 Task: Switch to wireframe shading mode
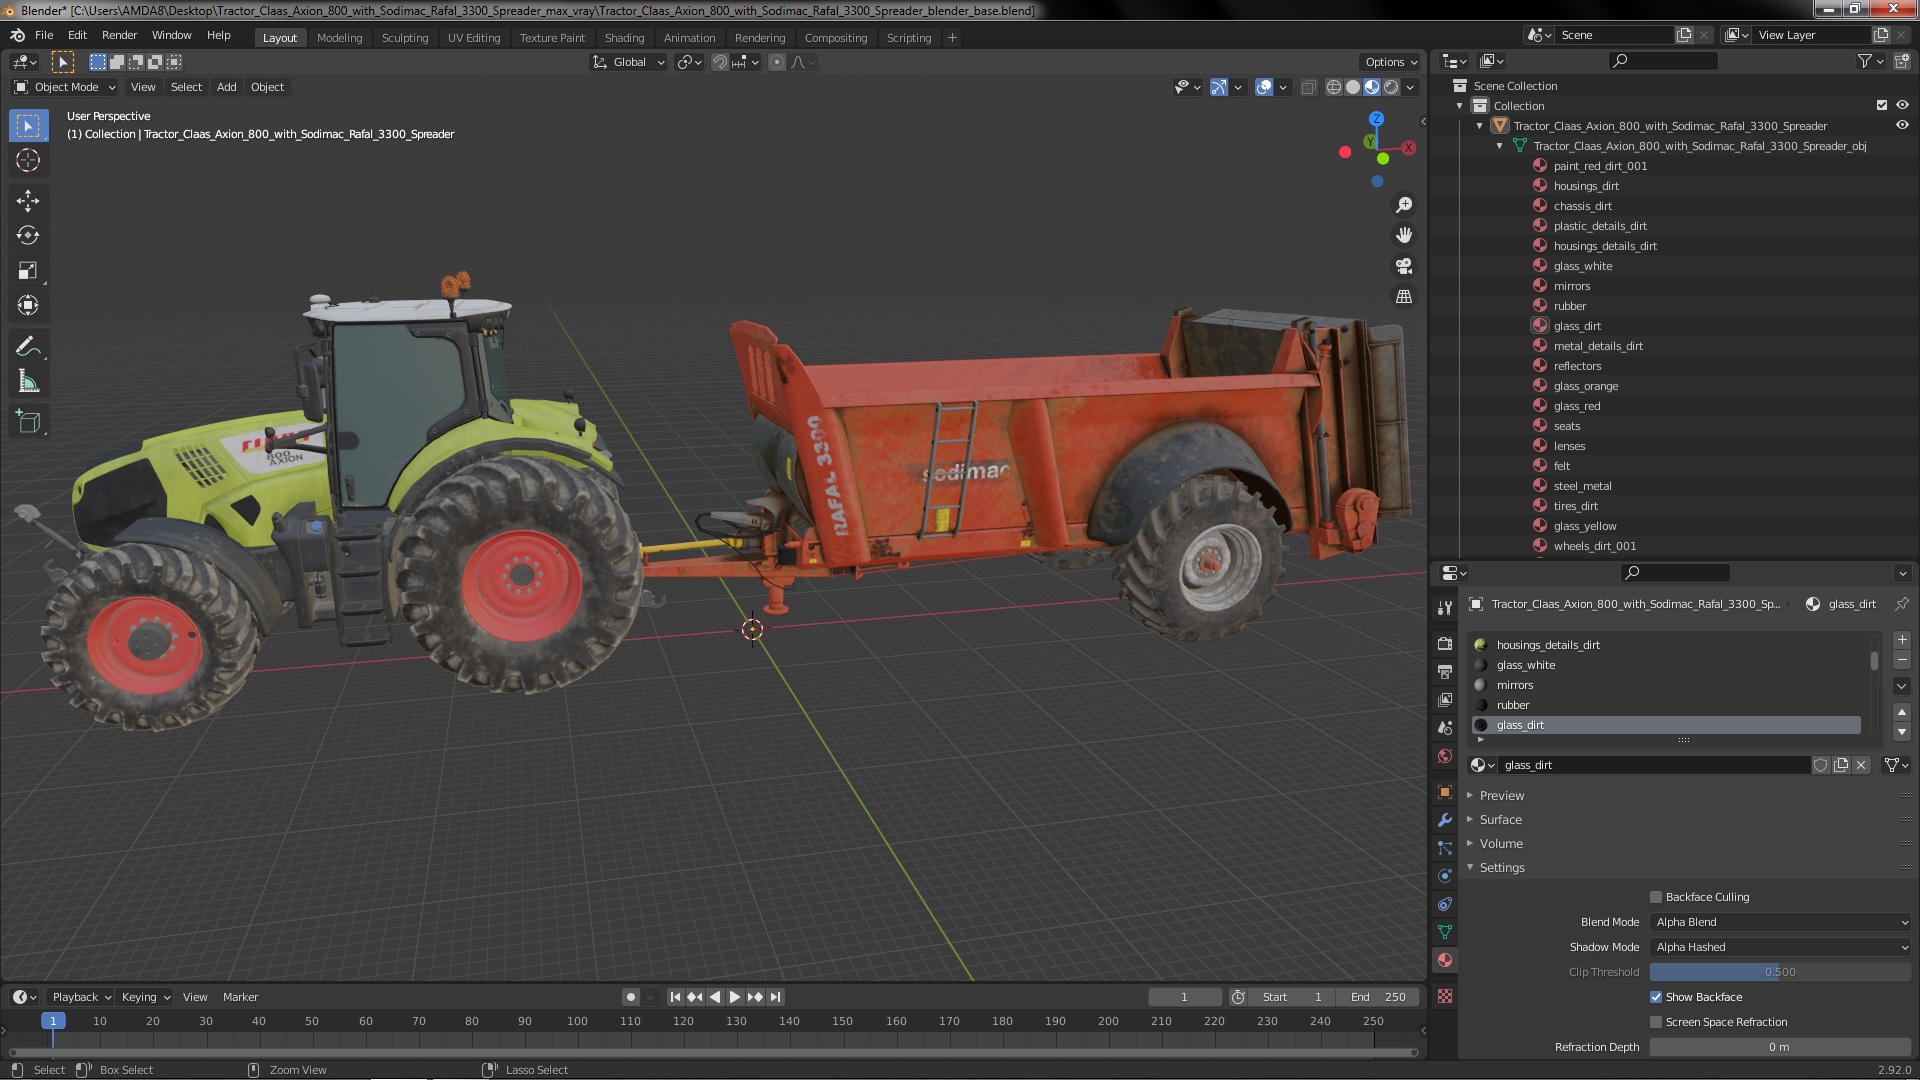pos(1334,87)
